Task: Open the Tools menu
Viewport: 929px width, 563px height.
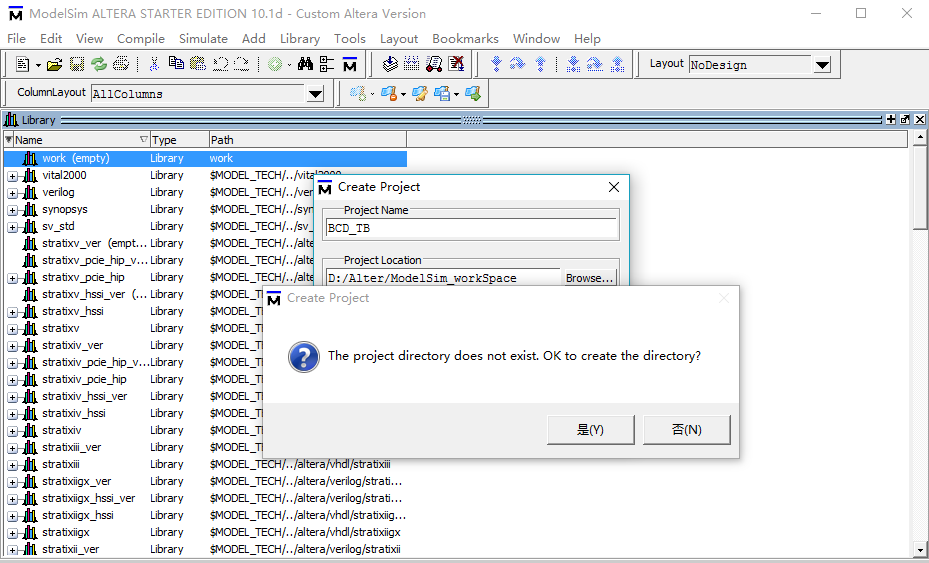Action: point(350,39)
